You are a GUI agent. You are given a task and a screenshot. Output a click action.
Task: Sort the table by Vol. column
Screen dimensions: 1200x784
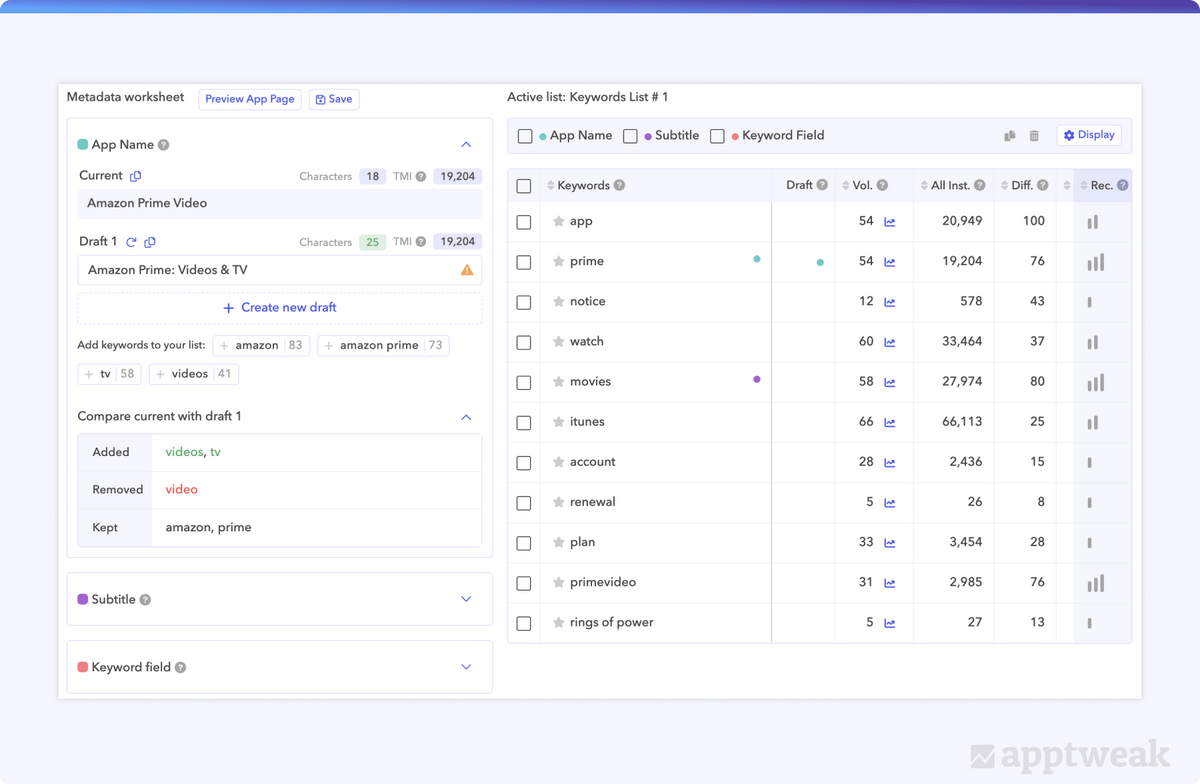click(846, 186)
